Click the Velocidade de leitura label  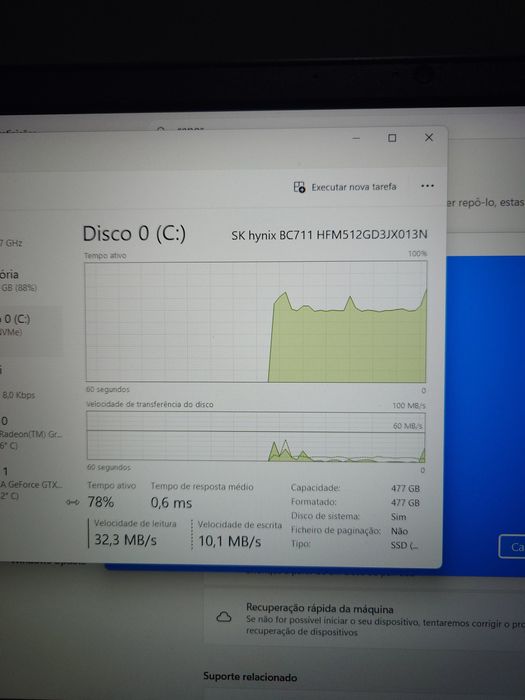coord(135,523)
